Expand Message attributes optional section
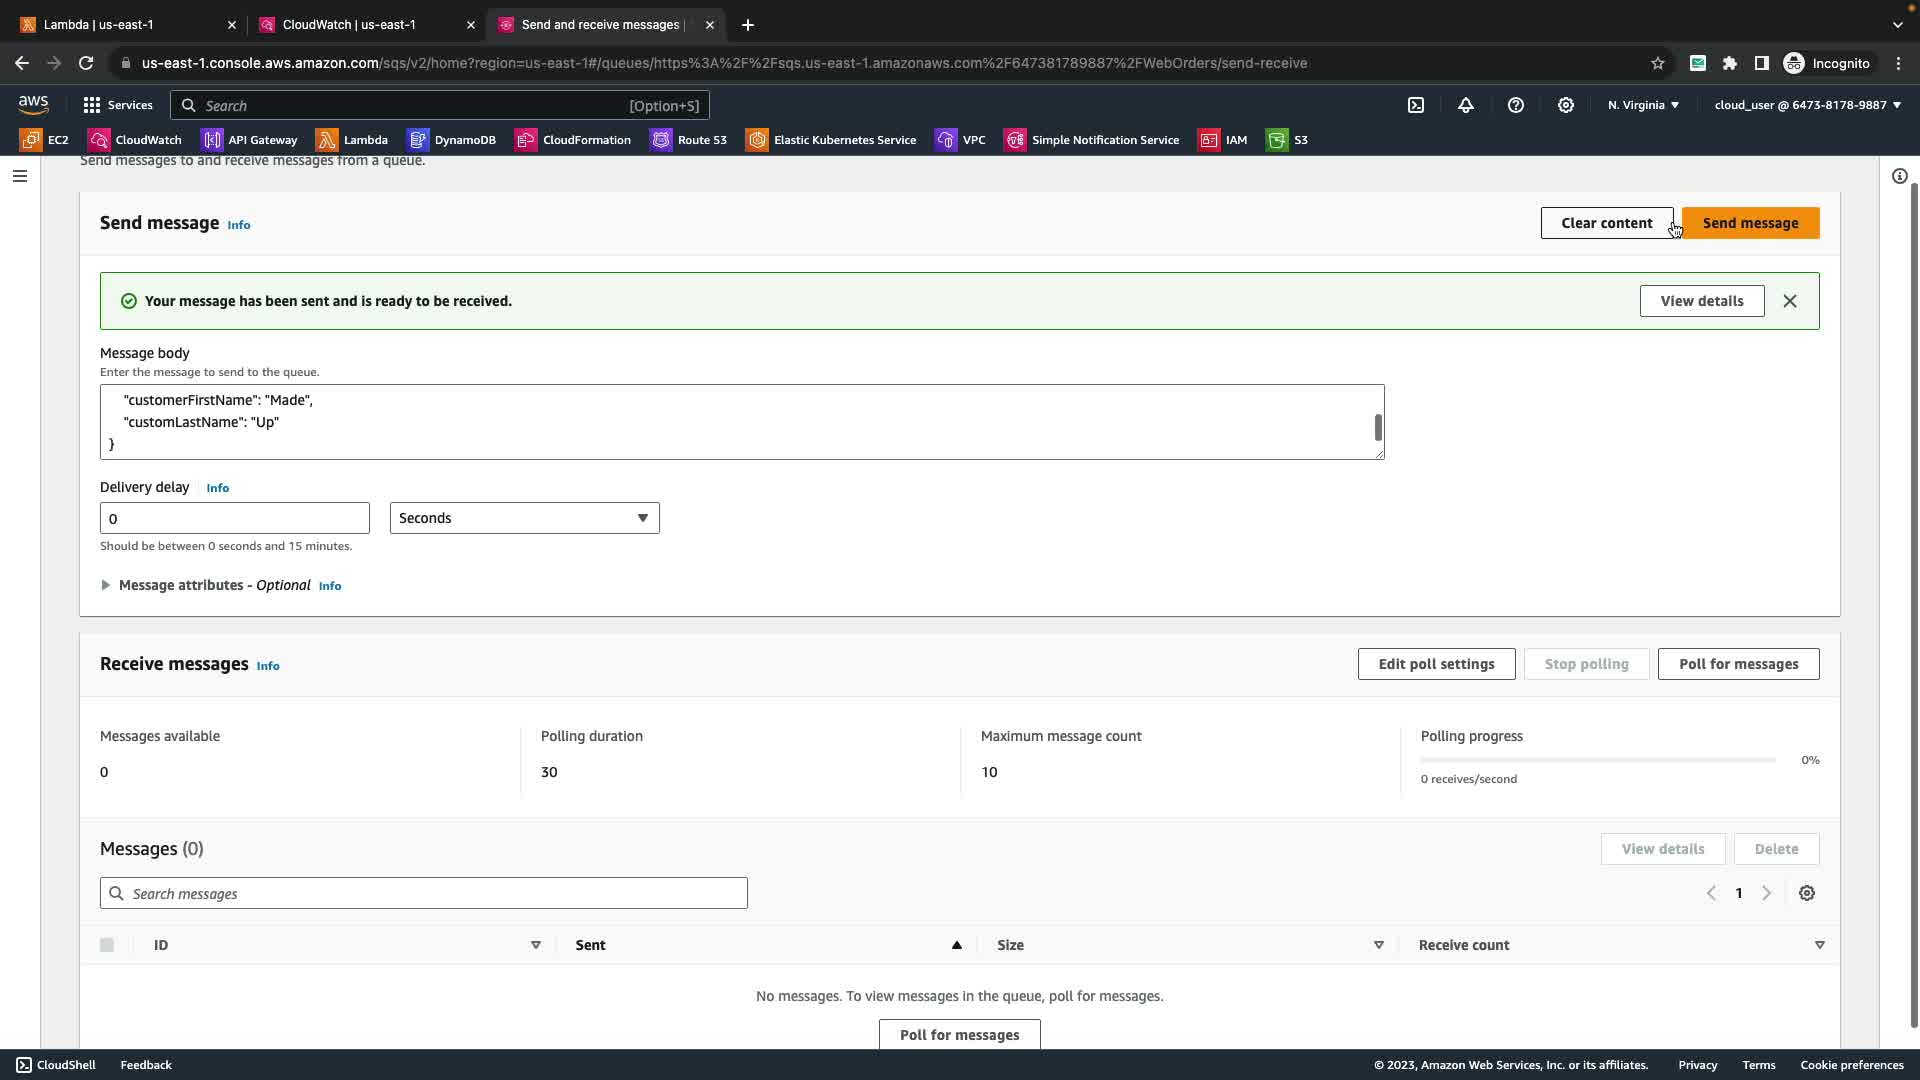 (x=106, y=585)
